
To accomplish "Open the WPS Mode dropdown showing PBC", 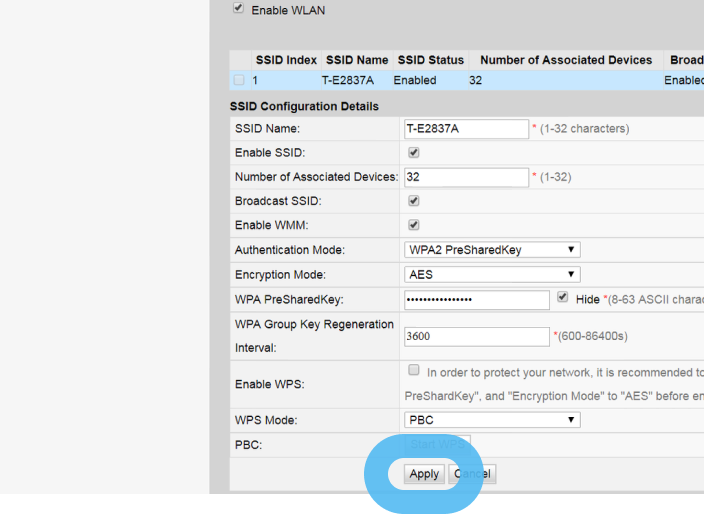I will coord(491,420).
